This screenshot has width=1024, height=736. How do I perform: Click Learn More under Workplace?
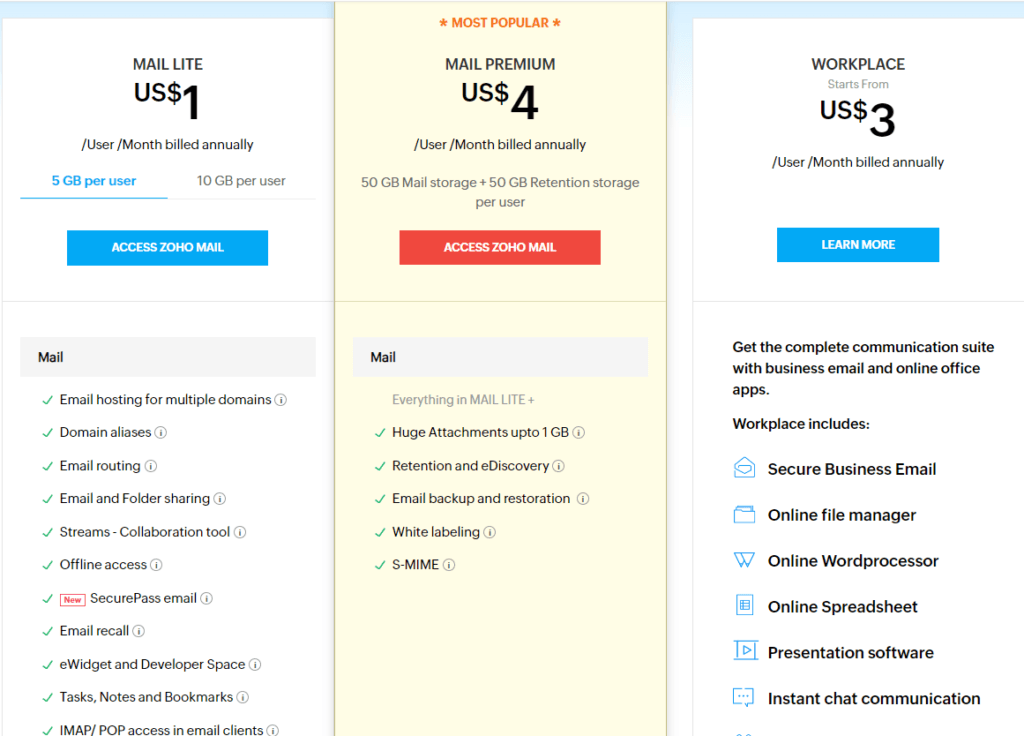click(x=858, y=245)
